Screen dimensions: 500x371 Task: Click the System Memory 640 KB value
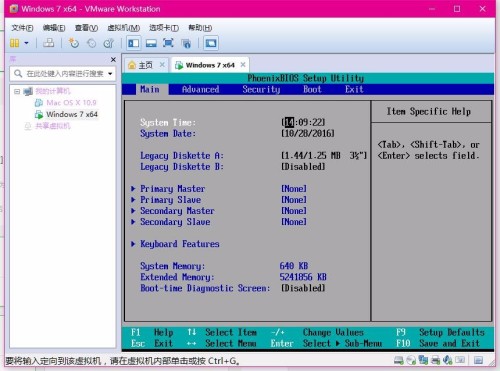(294, 266)
